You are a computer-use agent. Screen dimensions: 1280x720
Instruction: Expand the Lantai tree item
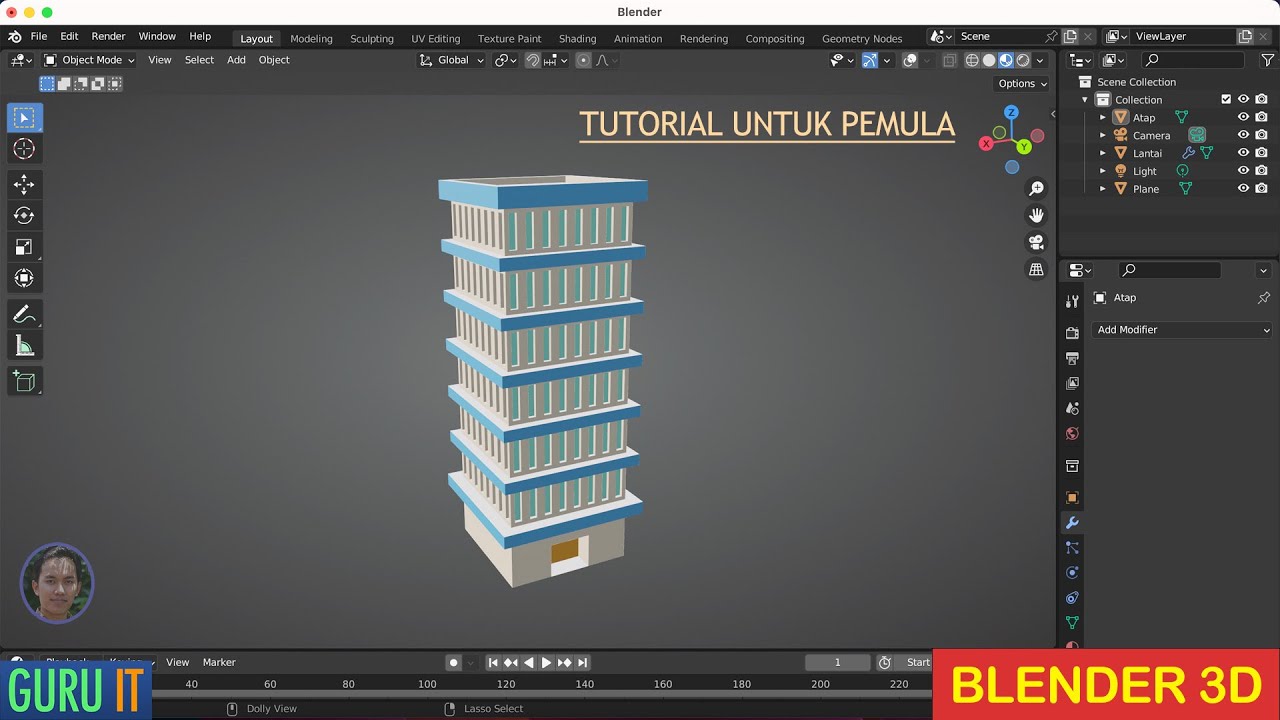pyautogui.click(x=1103, y=153)
